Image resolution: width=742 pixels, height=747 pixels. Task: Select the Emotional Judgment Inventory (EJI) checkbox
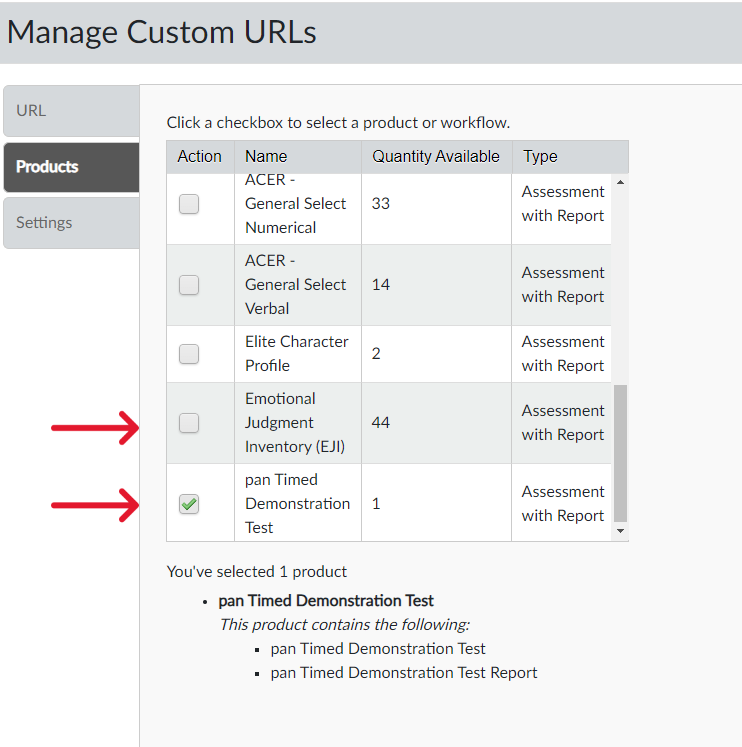coord(189,423)
